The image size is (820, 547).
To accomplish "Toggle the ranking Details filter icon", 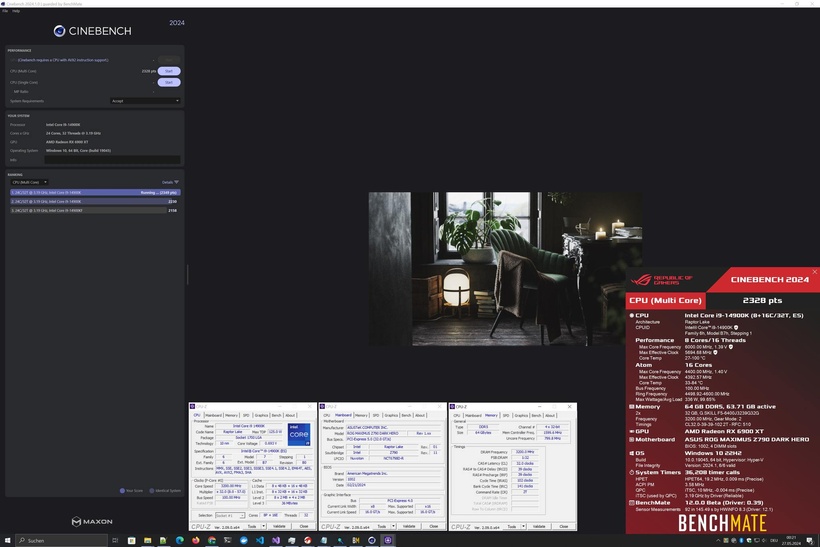I will point(176,182).
